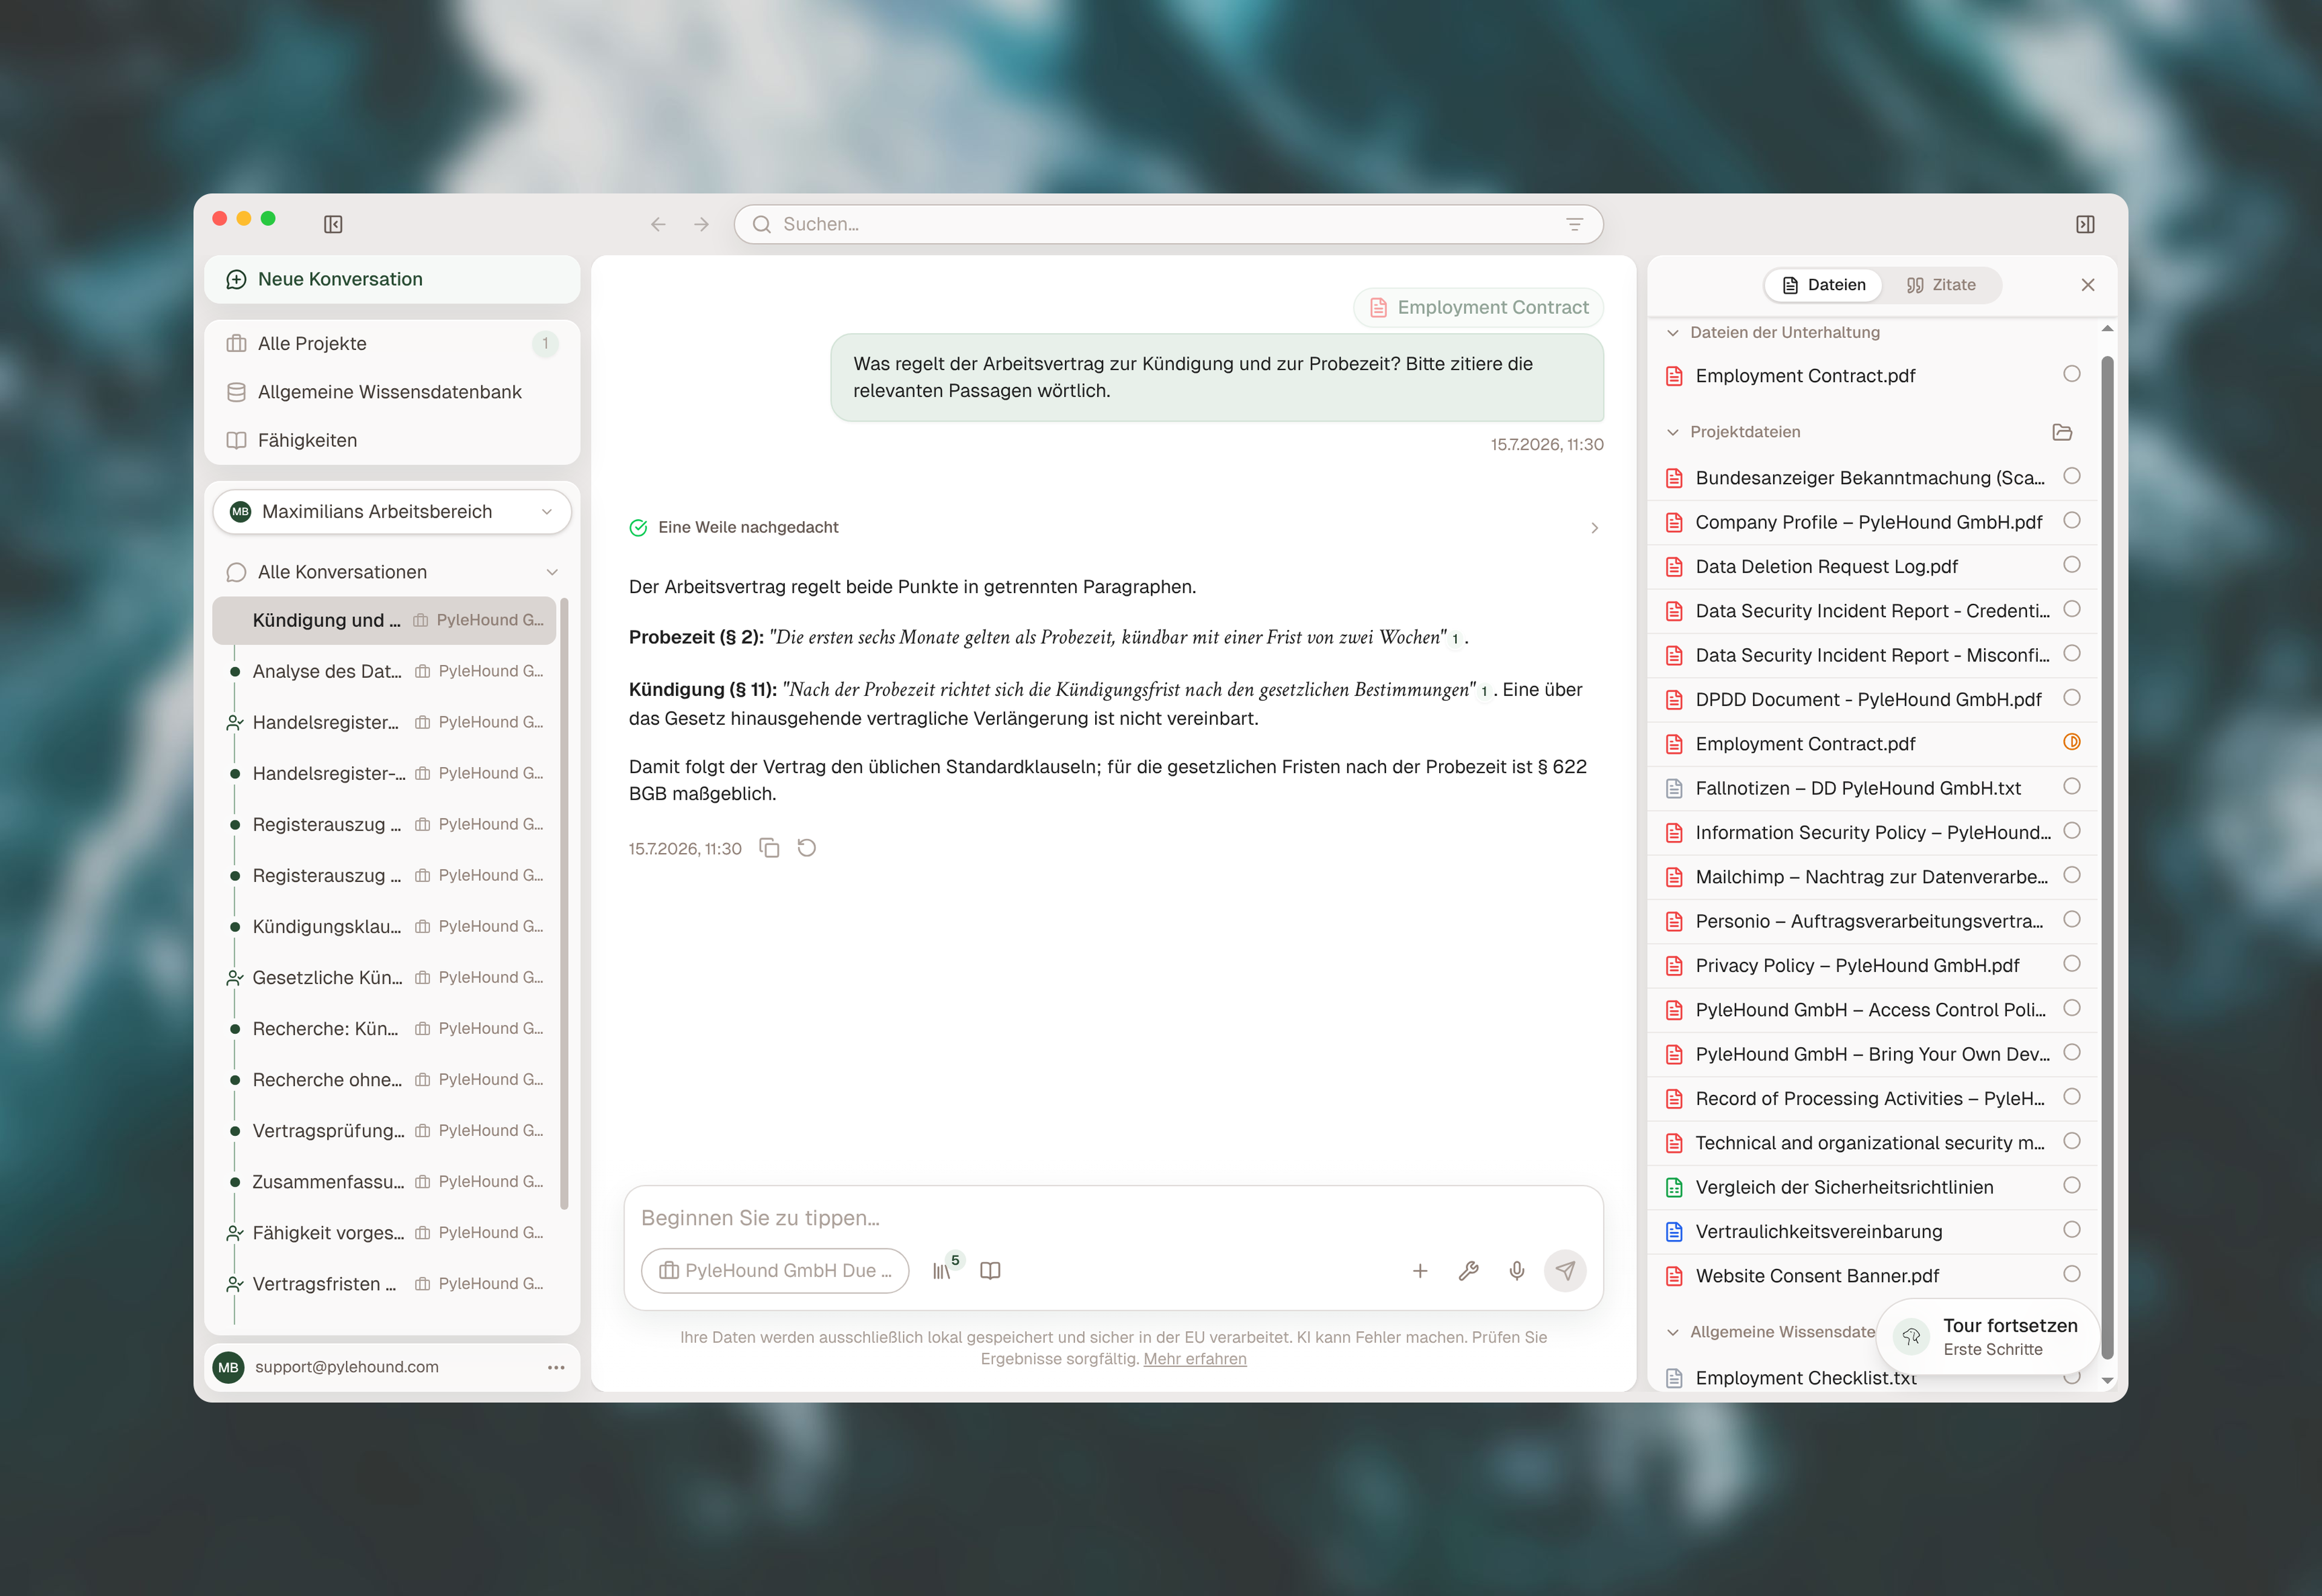The image size is (2322, 1596).
Task: Add attachment with the plus icon
Action: tap(1420, 1270)
